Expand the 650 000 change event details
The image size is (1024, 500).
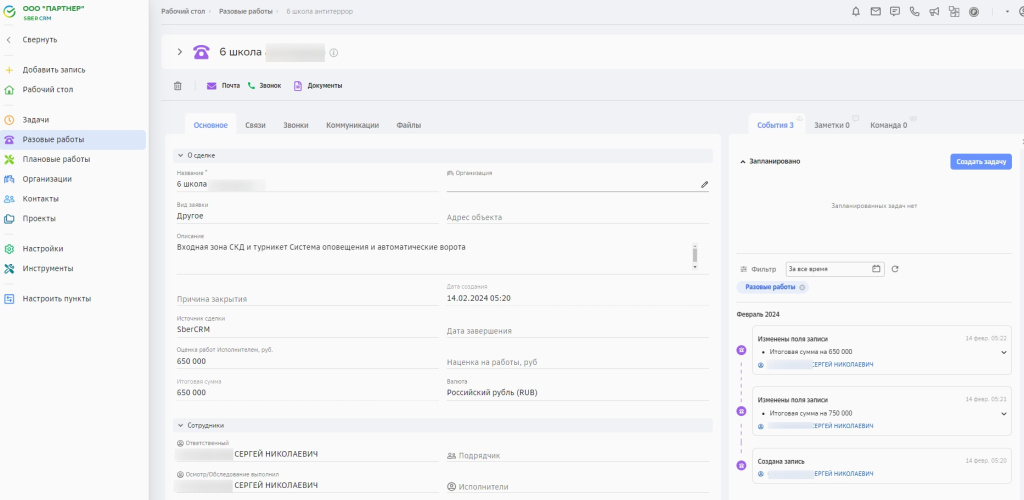click(1003, 352)
